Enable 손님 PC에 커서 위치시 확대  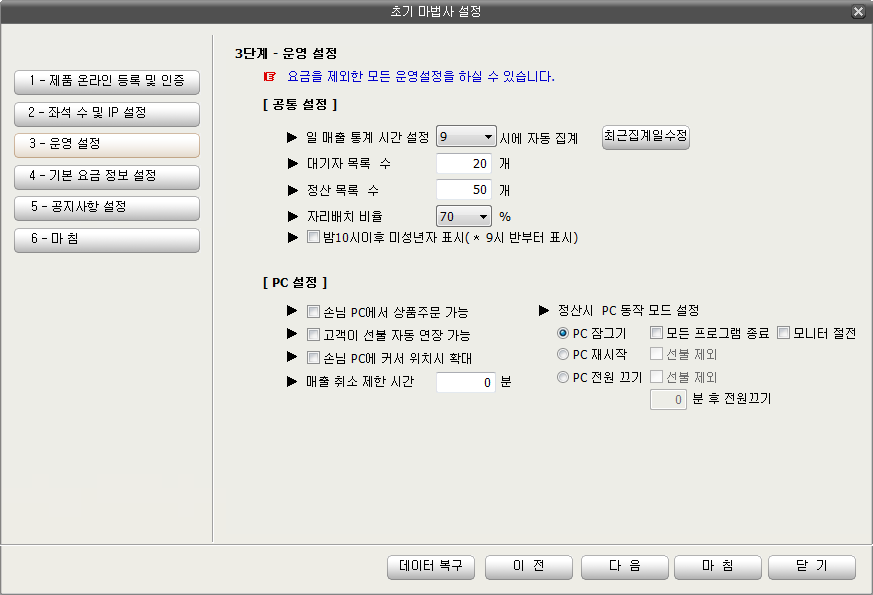pos(313,358)
